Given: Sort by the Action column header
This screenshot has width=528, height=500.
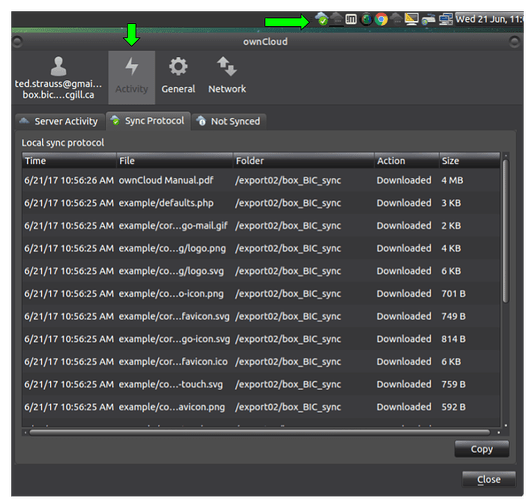Looking at the screenshot, I should click(x=407, y=161).
